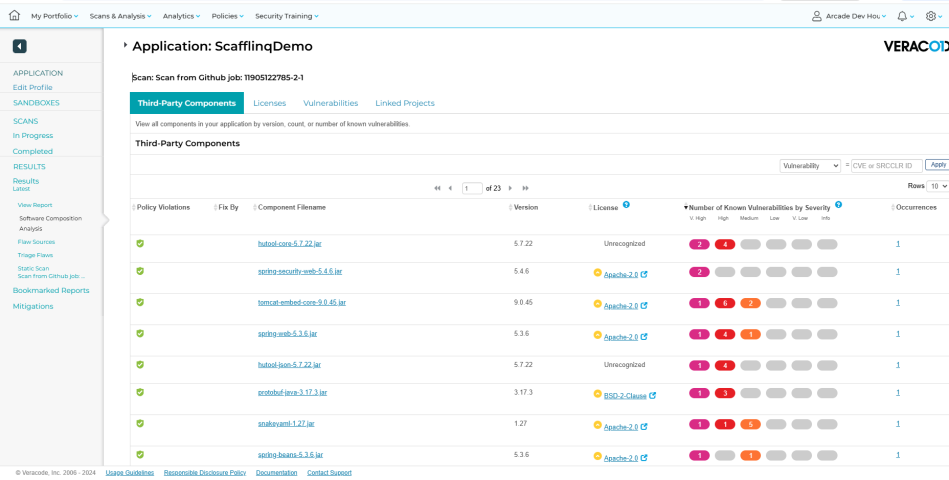
Task: Open Flaw Sources in sidebar
Action: [x=36, y=242]
